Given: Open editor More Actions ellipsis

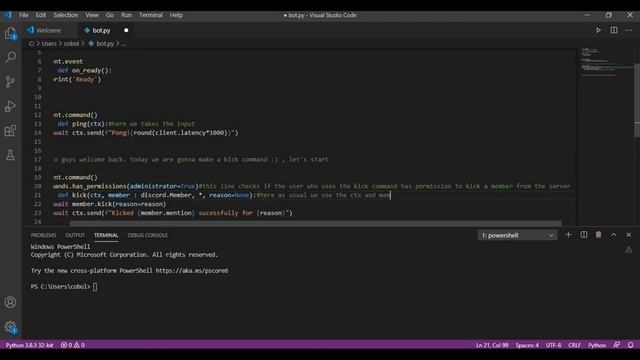Looking at the screenshot, I should click(629, 30).
